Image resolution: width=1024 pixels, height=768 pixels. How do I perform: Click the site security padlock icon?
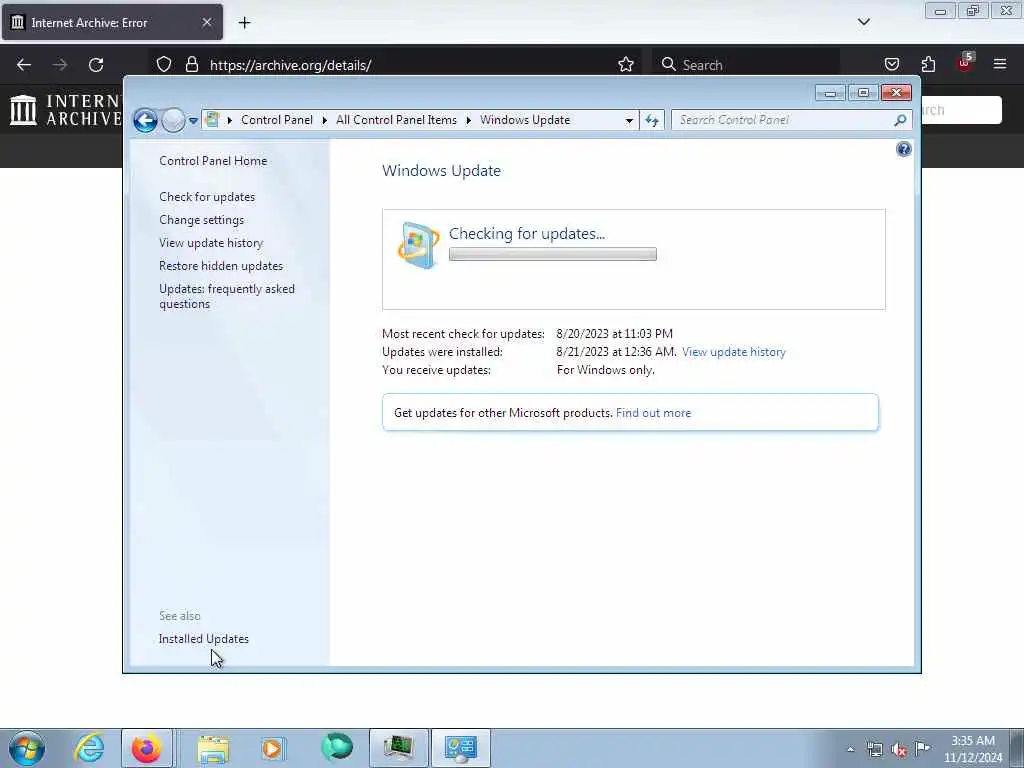pyautogui.click(x=191, y=65)
